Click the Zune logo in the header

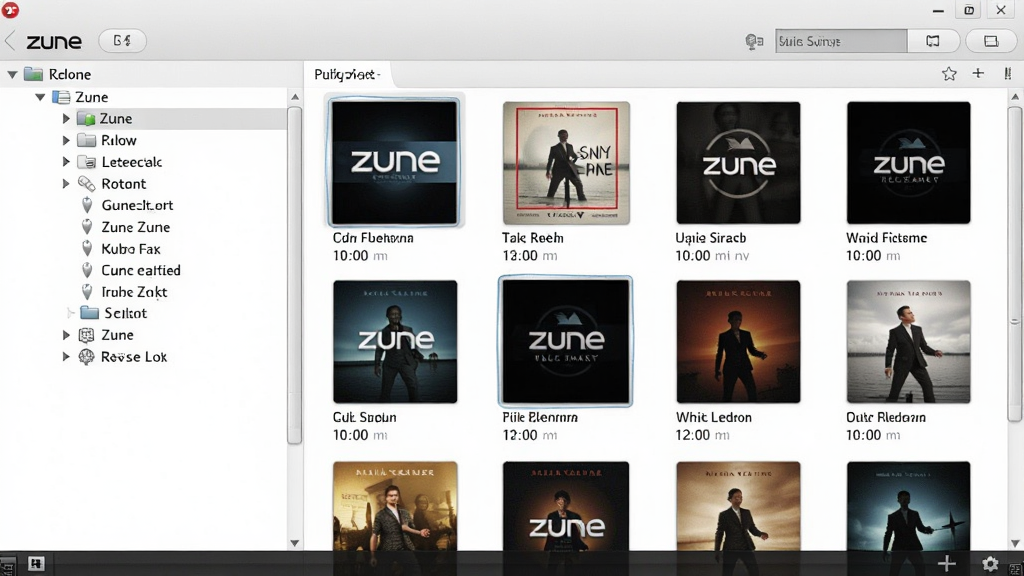54,42
